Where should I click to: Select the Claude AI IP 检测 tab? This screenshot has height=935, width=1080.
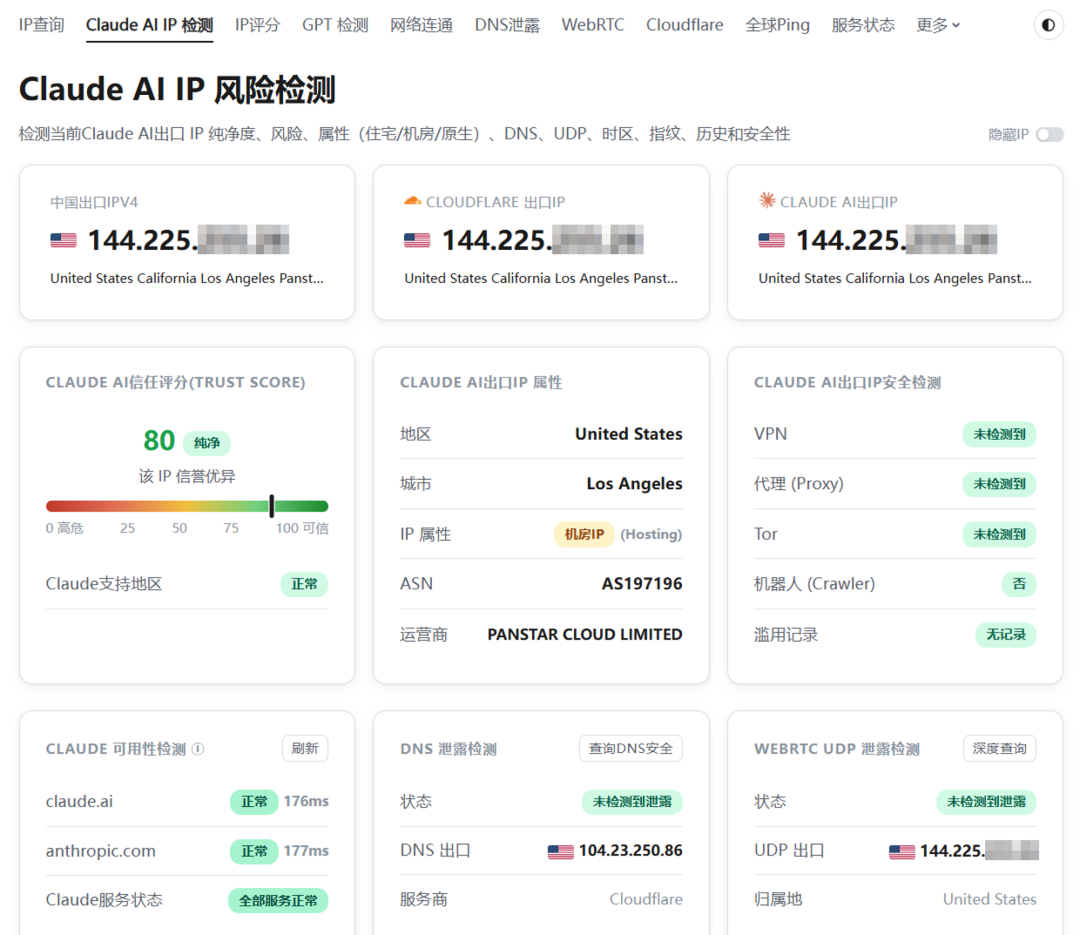(149, 25)
